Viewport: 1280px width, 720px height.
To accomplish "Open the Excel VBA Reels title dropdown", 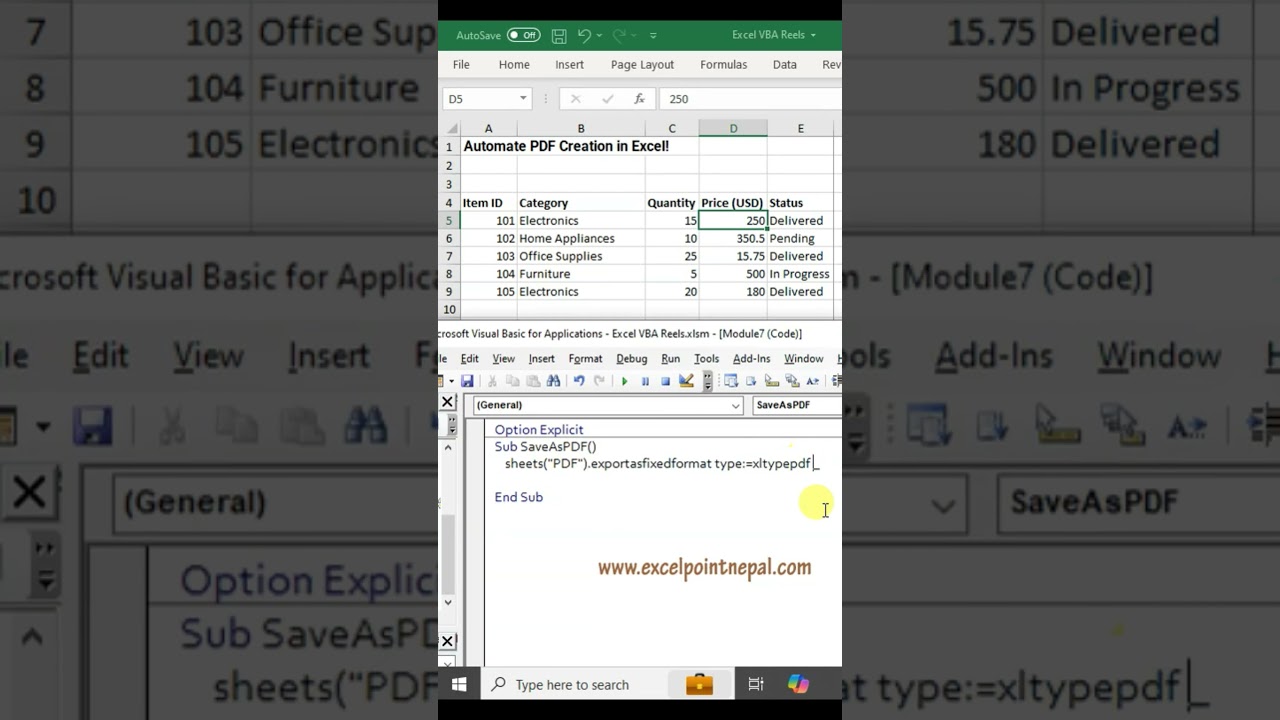I will pos(813,35).
